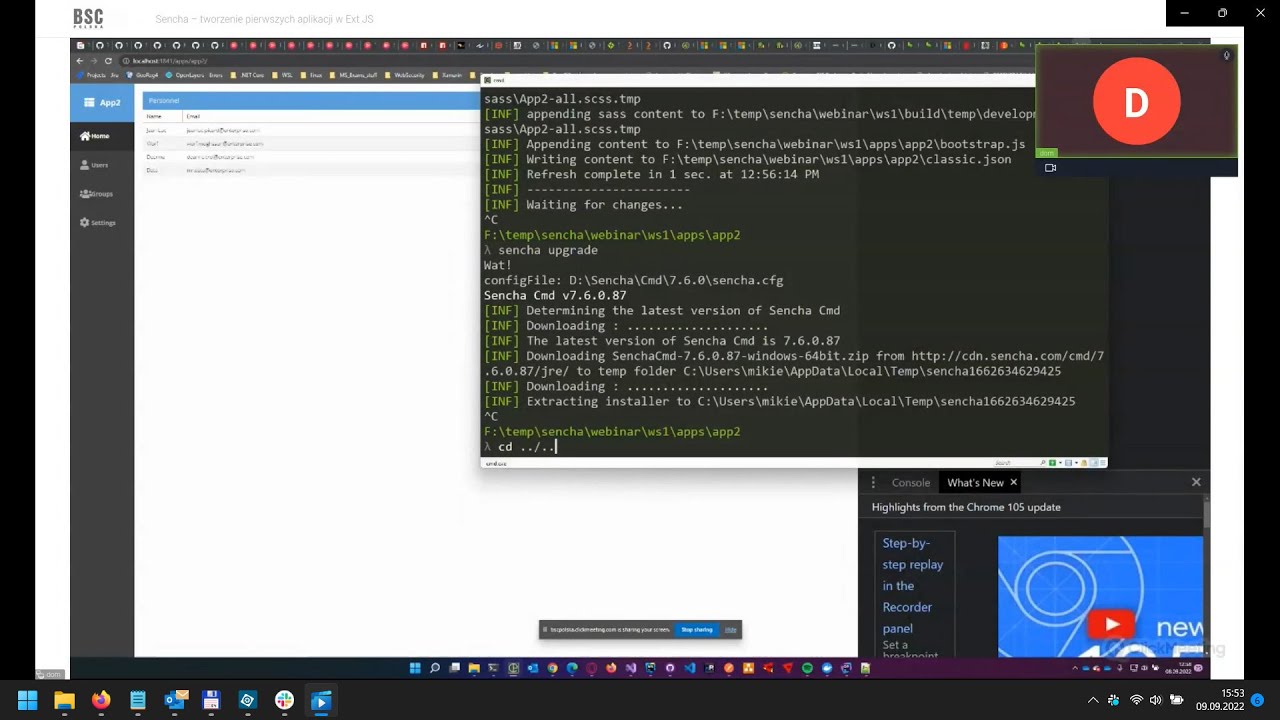
Task: Open the Notepad icon on host taskbar
Action: [138, 701]
